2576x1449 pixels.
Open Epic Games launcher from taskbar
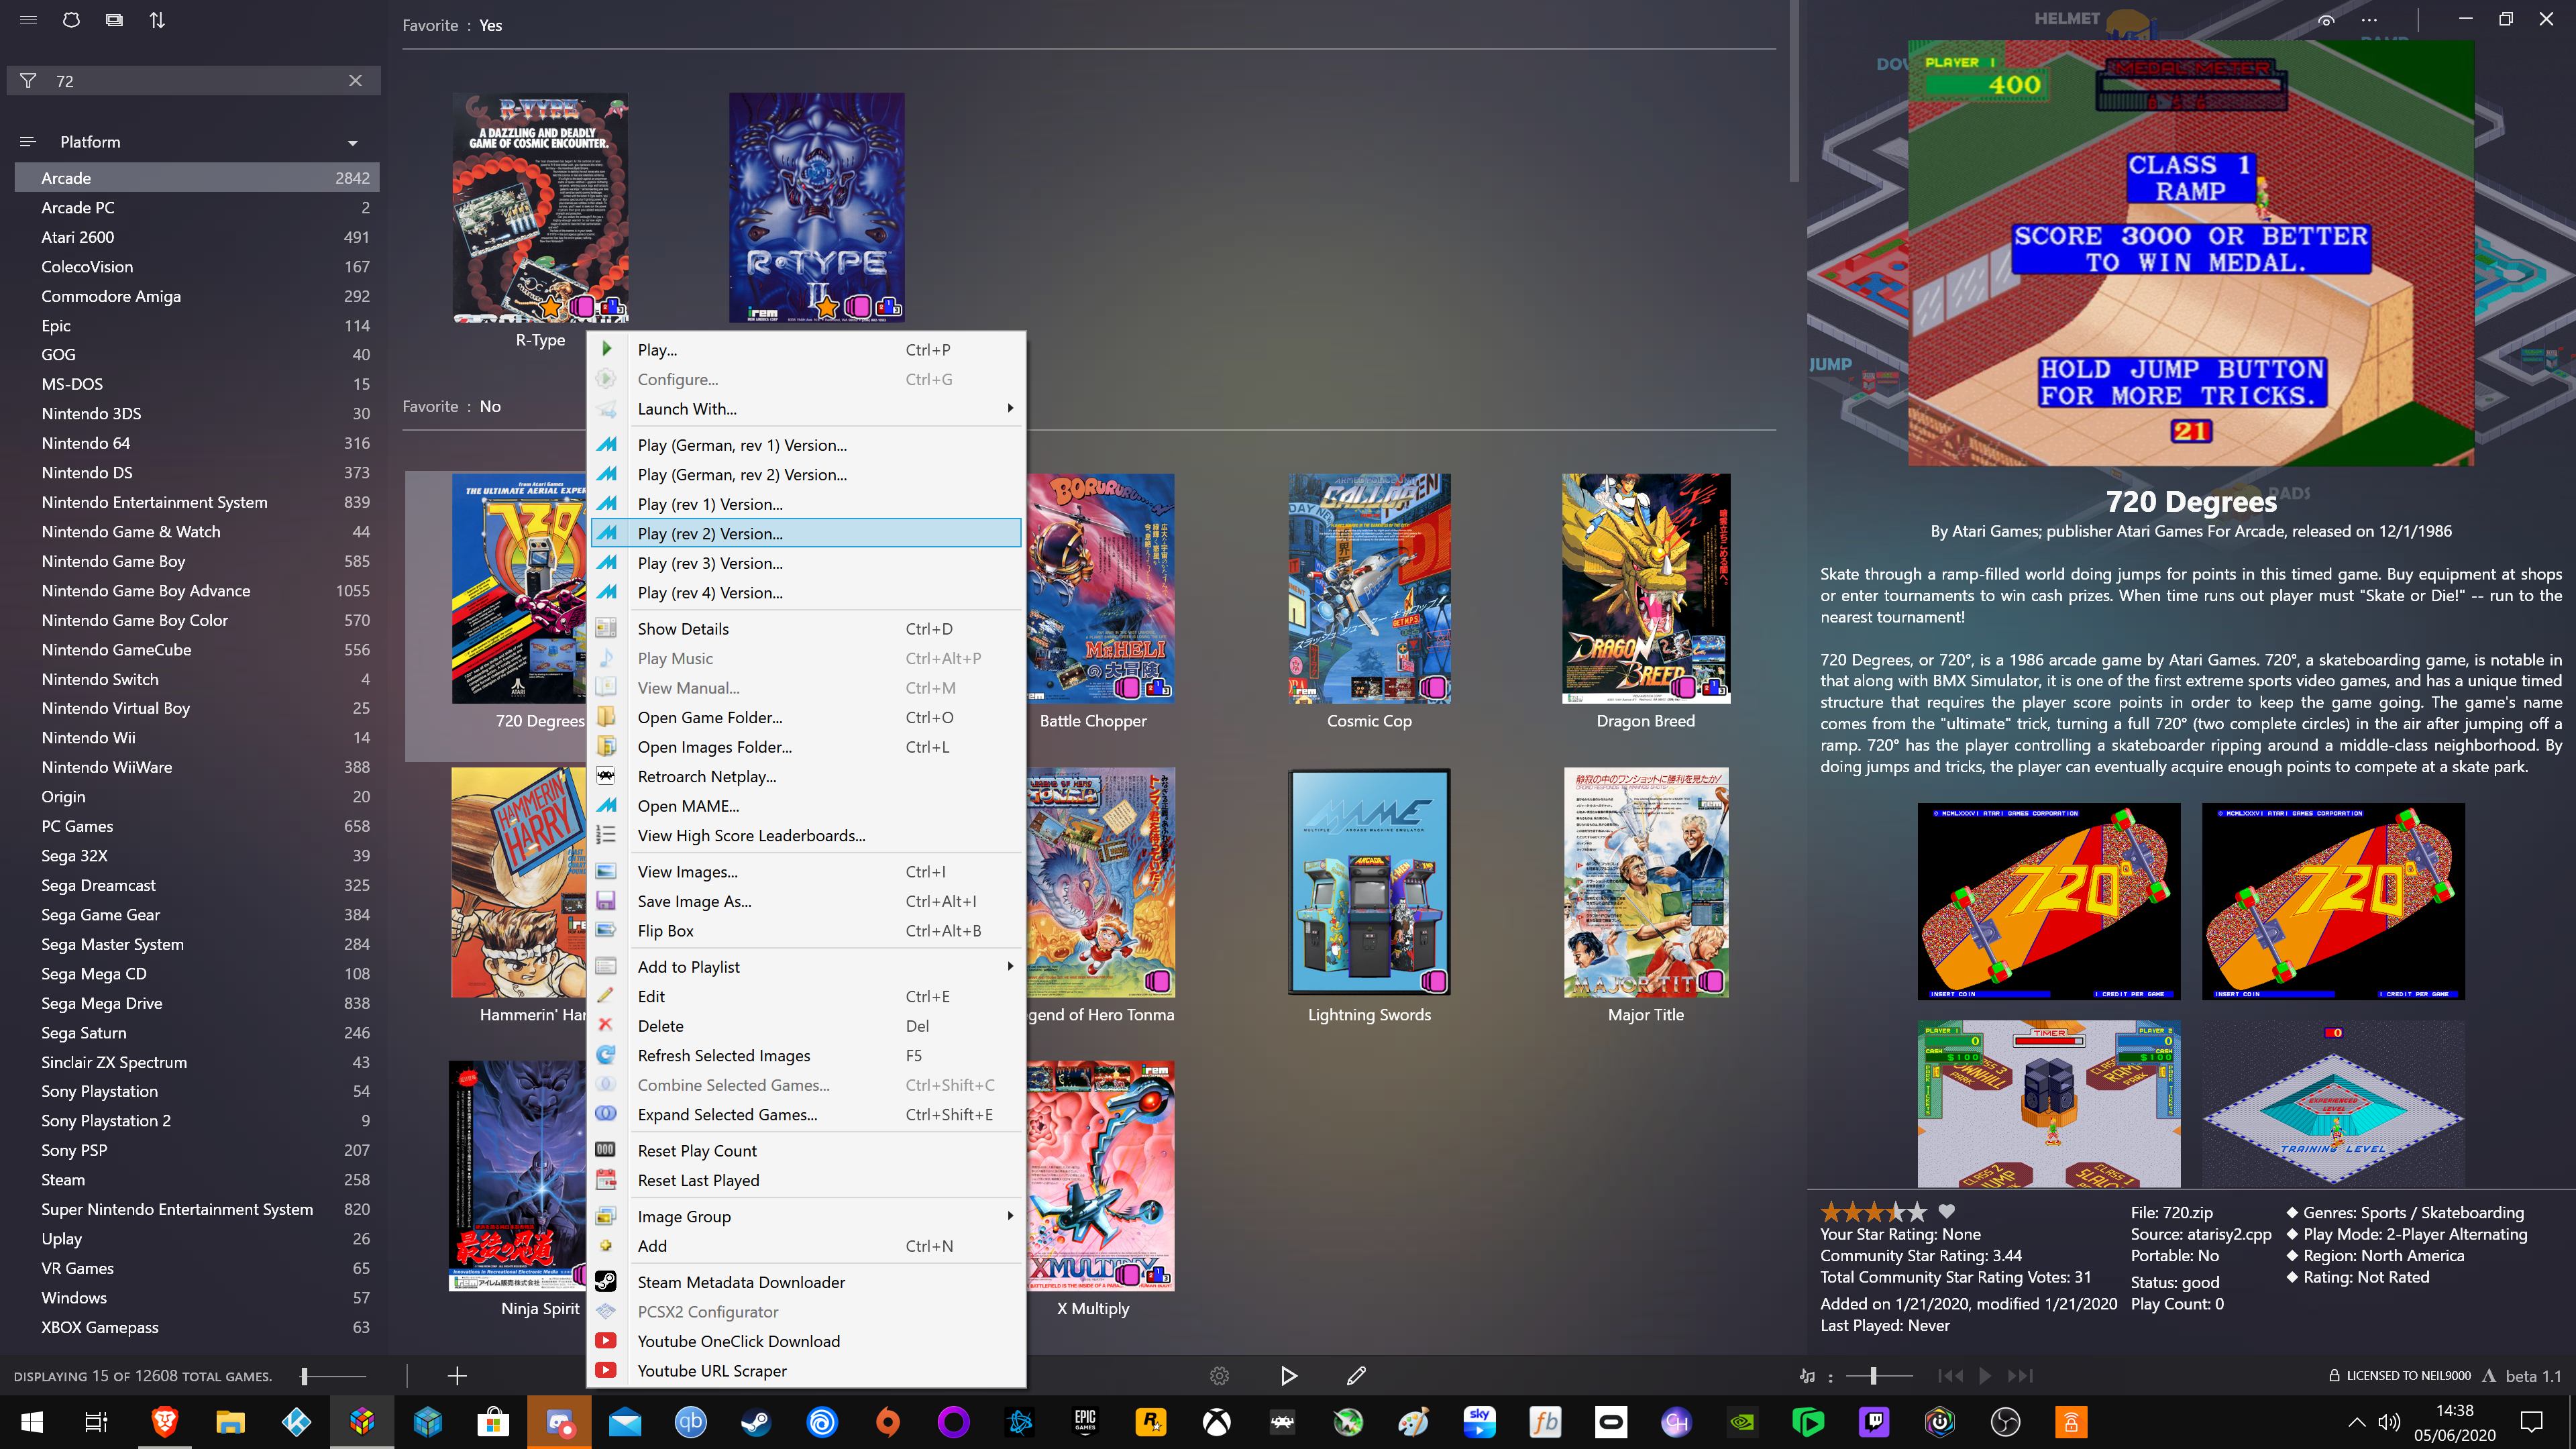(1085, 1422)
